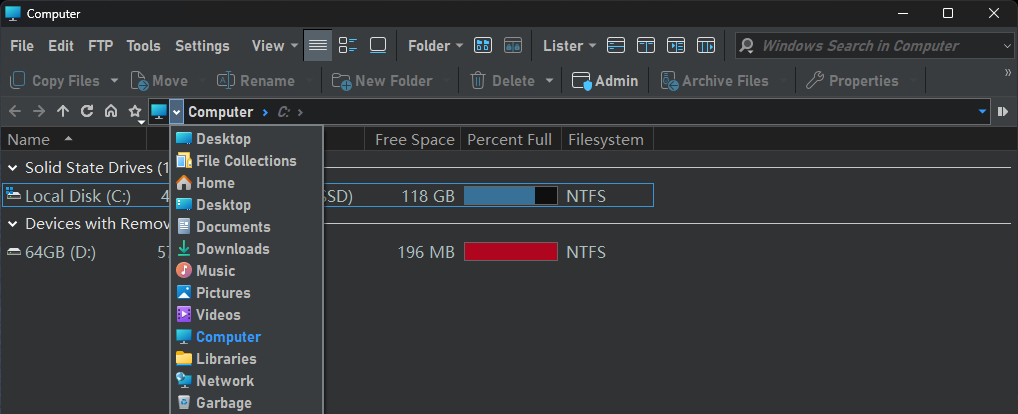Expand the Folder dropdown menu
Screen dimensions: 1018x414
(435, 46)
